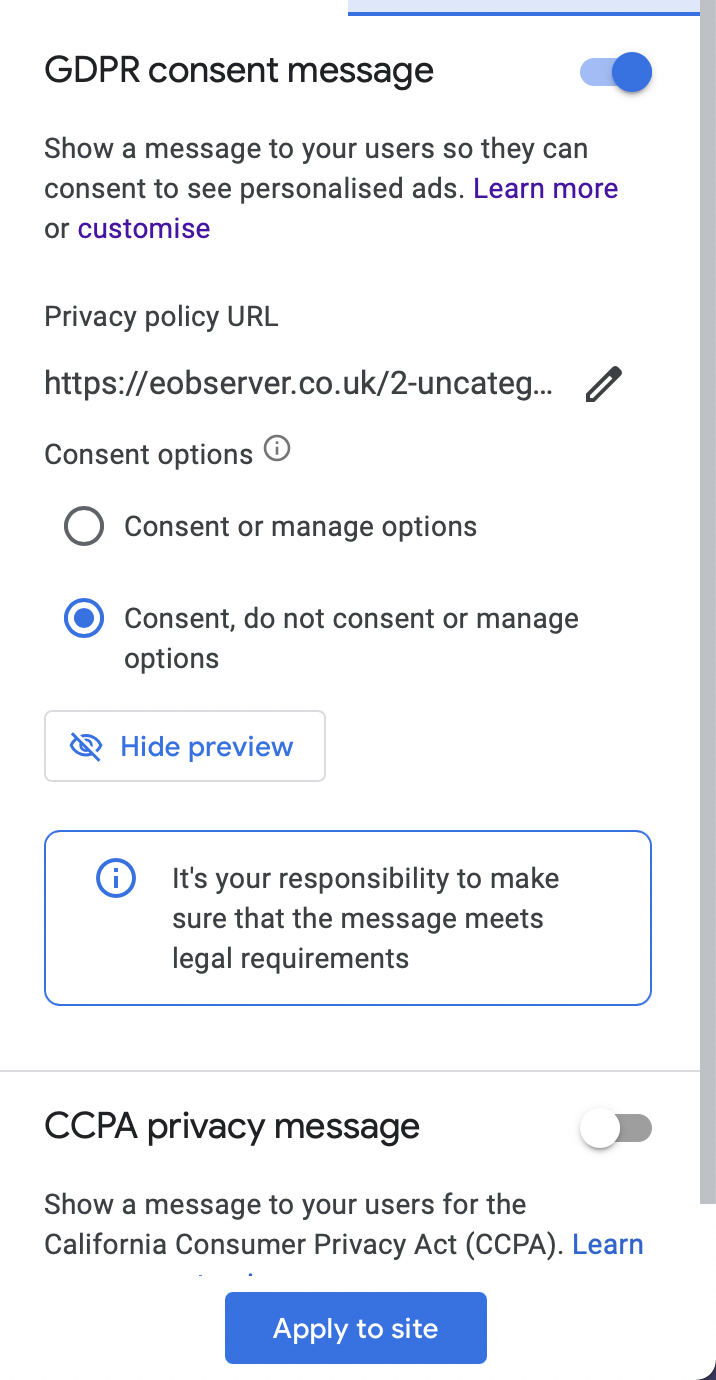
Task: Click the Apply to site button
Action: (x=356, y=1328)
